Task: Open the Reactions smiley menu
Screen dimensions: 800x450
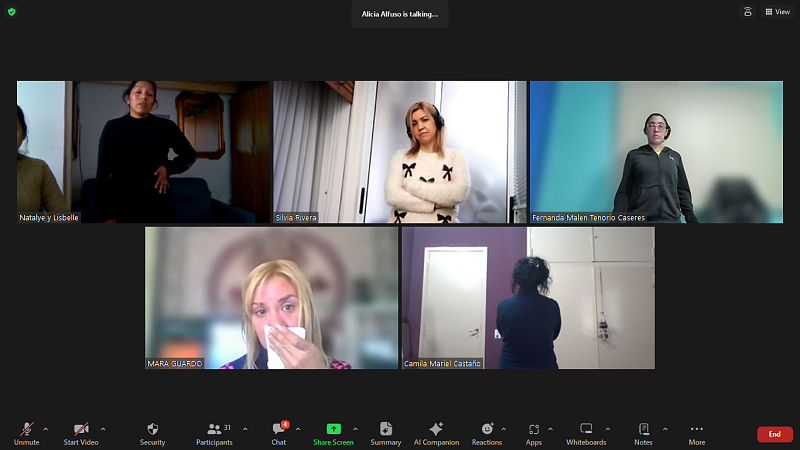Action: [x=487, y=432]
